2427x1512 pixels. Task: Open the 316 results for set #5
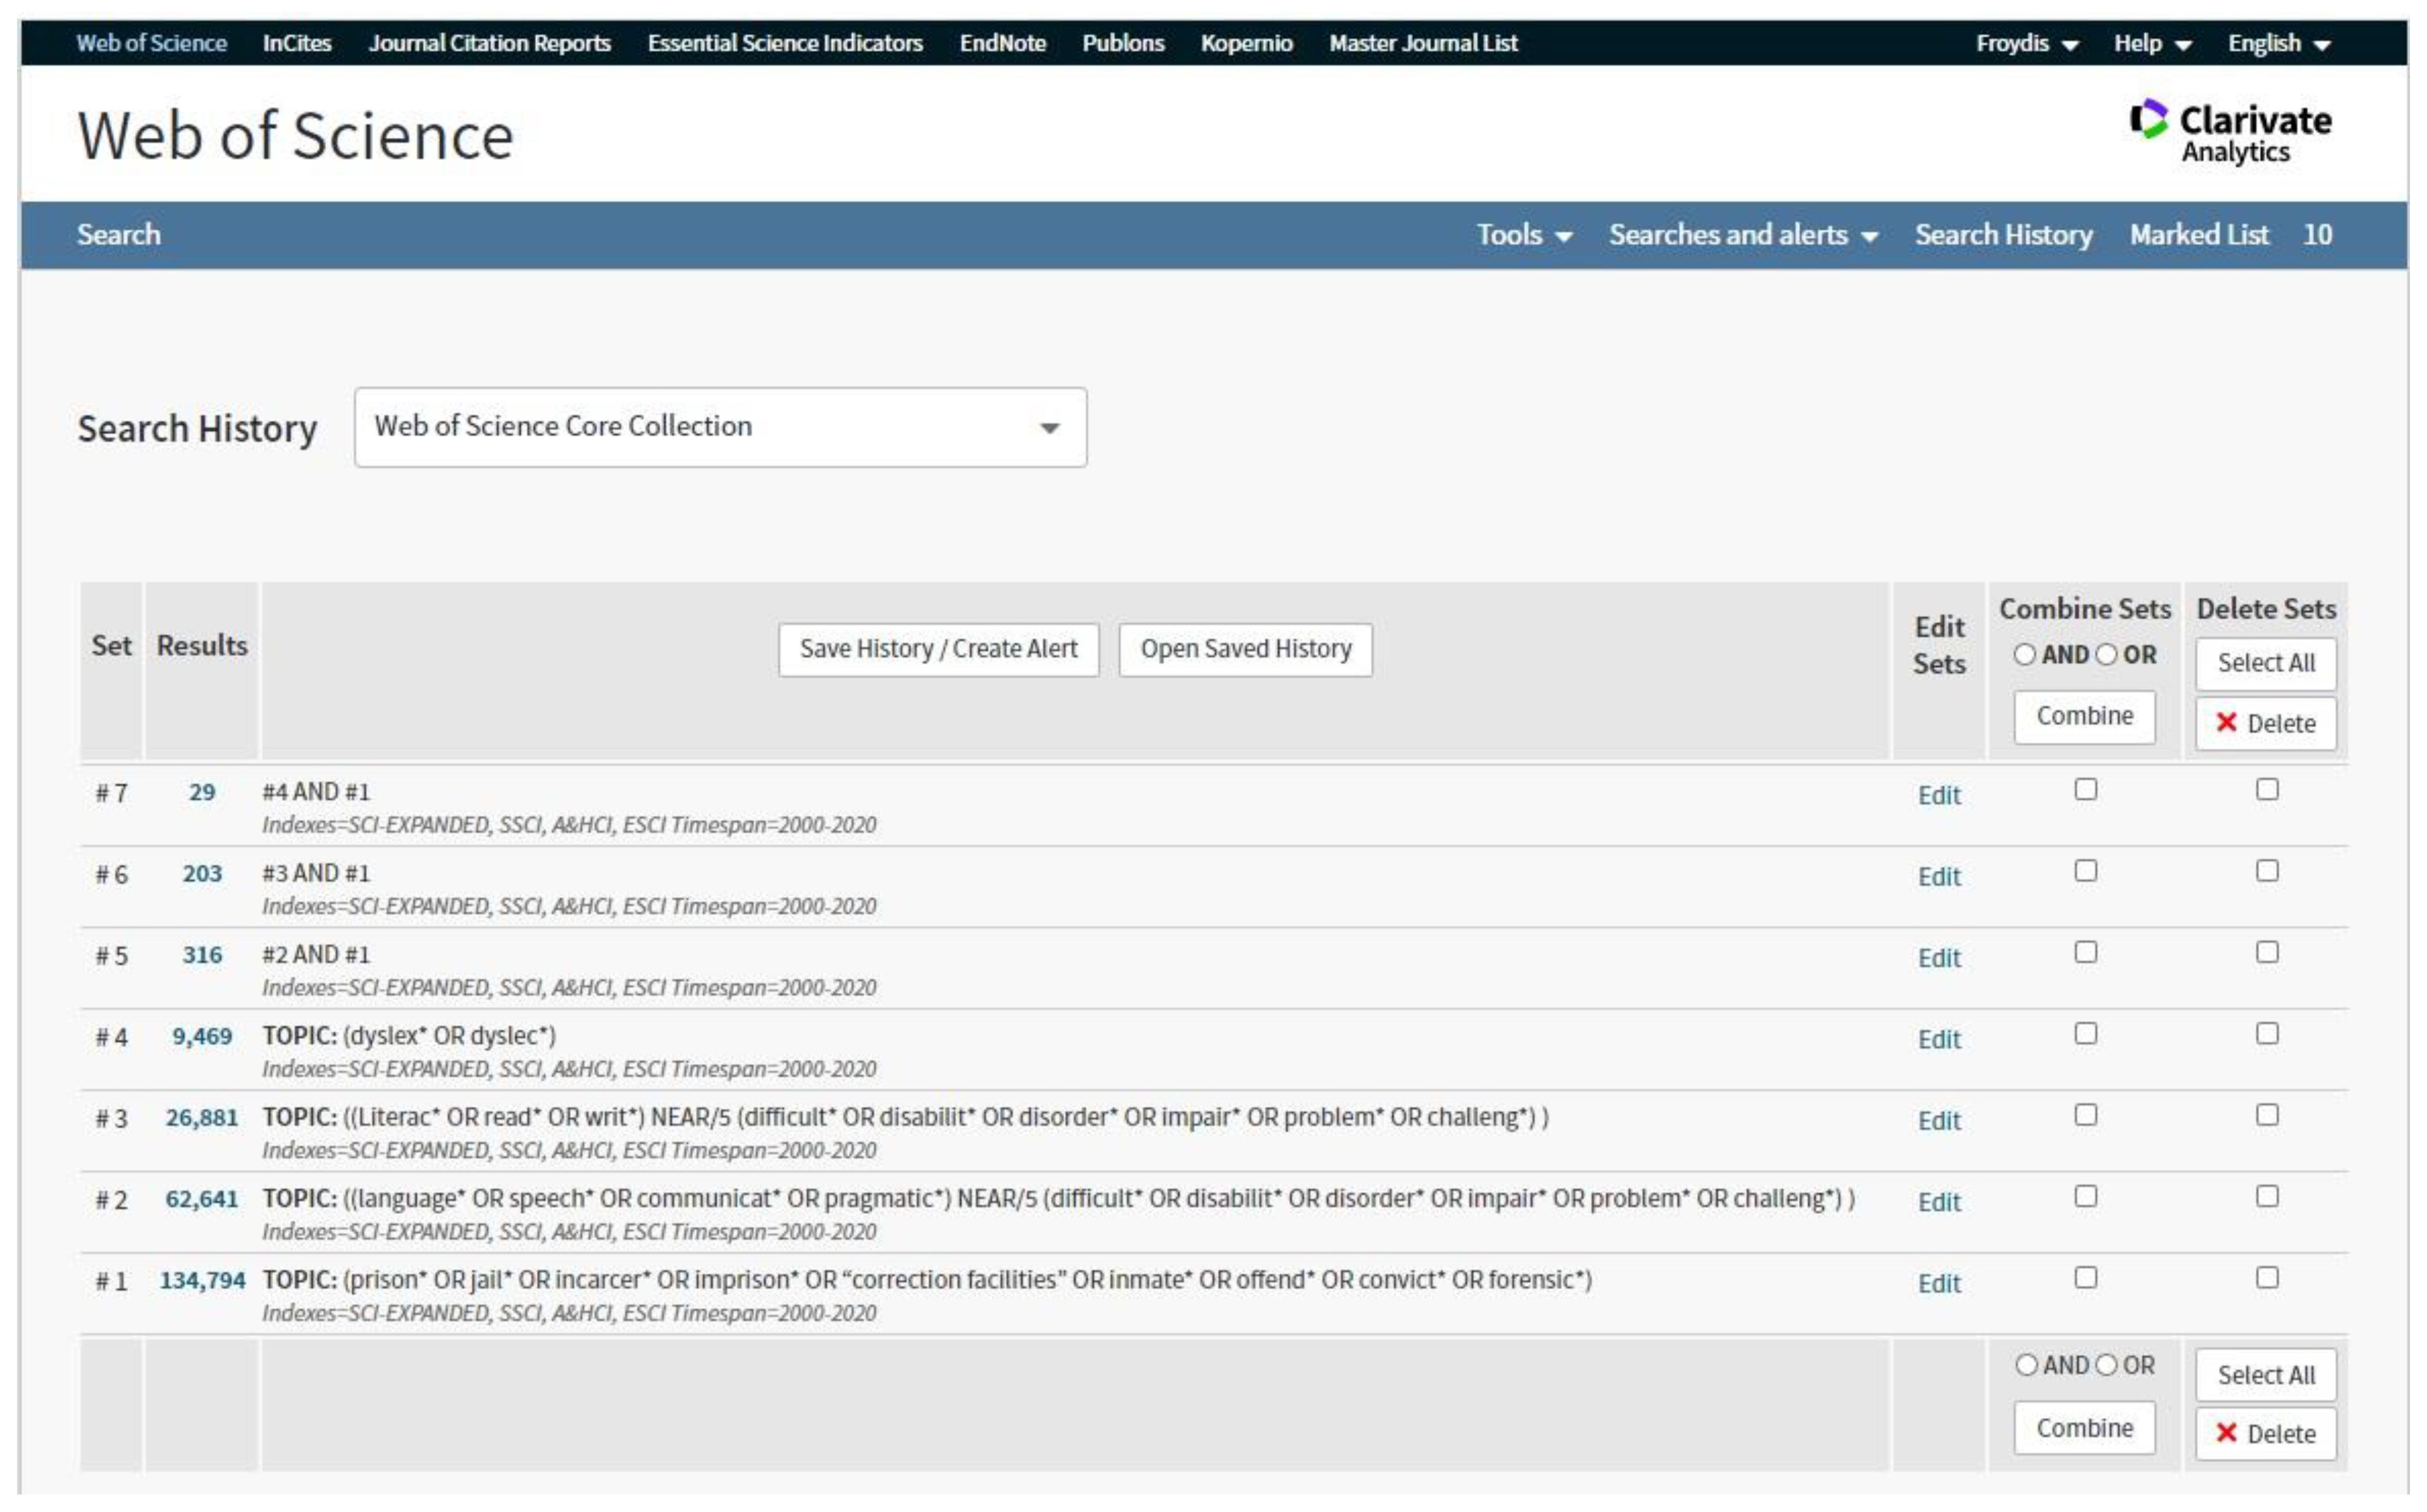(x=202, y=955)
